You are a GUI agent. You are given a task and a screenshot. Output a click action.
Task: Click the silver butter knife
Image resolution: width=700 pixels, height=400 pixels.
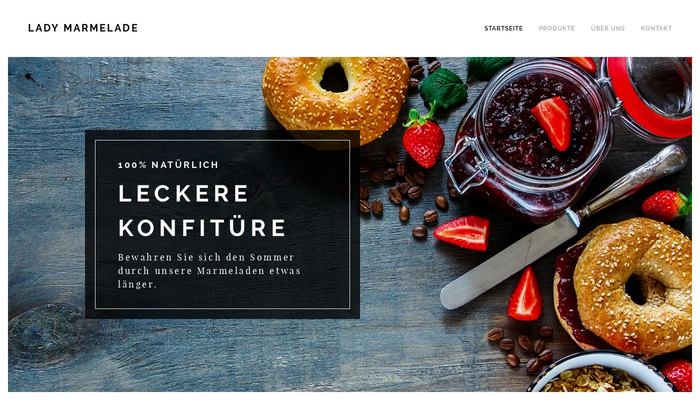pyautogui.click(x=562, y=228)
